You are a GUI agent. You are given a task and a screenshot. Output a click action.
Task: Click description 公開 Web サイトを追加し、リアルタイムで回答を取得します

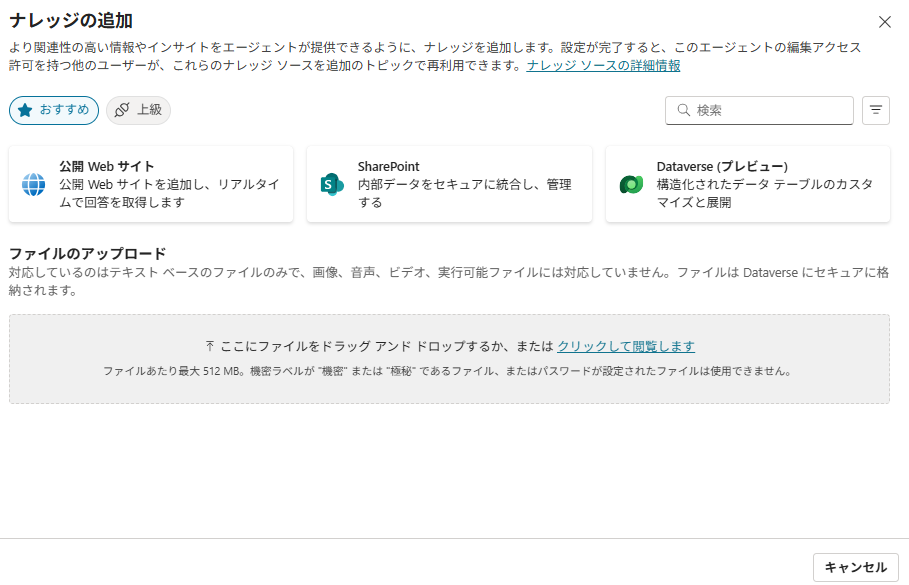click(x=169, y=194)
